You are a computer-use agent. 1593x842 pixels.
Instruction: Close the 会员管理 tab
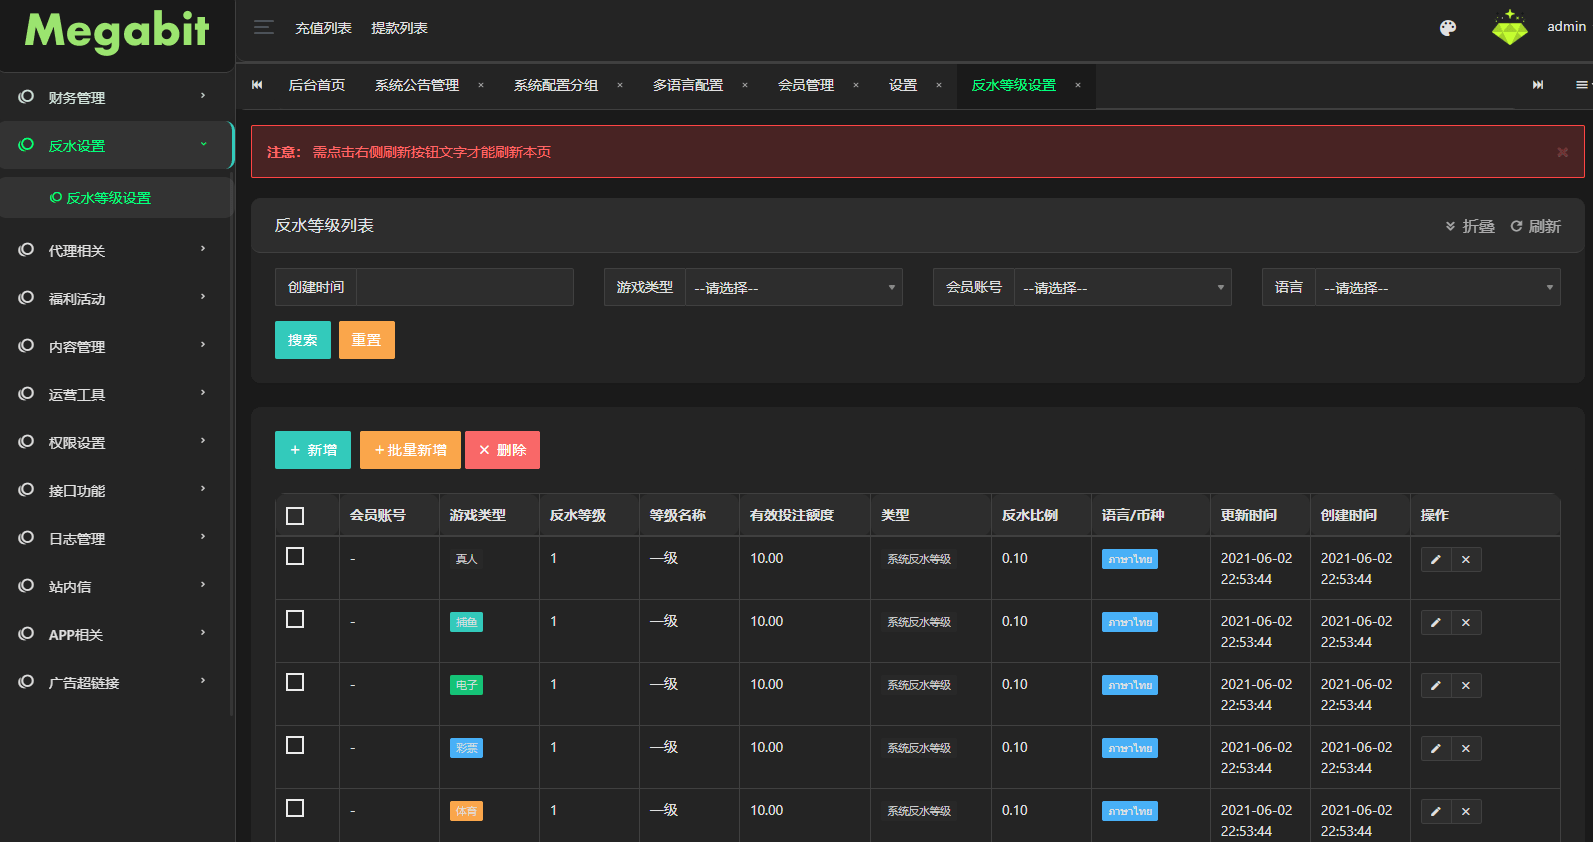click(x=856, y=86)
